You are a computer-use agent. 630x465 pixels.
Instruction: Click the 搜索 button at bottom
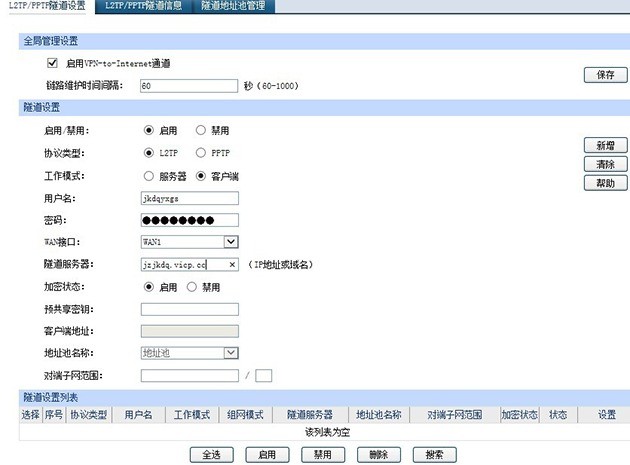[434, 455]
